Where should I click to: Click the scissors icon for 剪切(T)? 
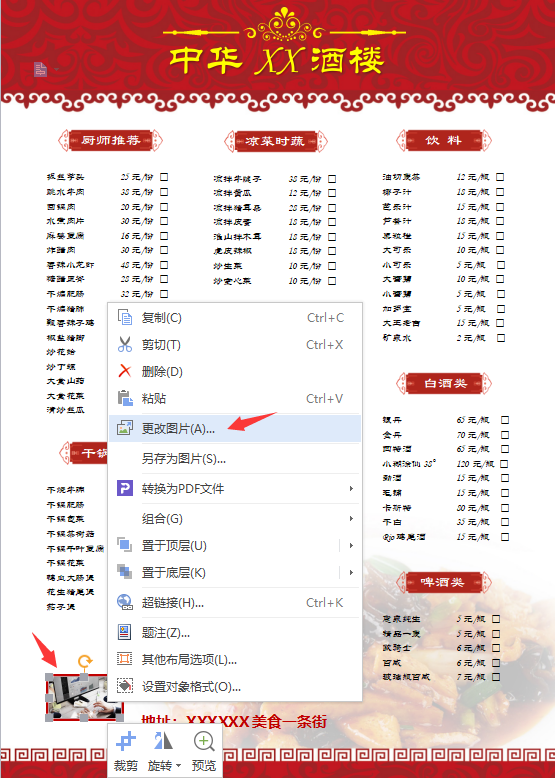click(124, 344)
